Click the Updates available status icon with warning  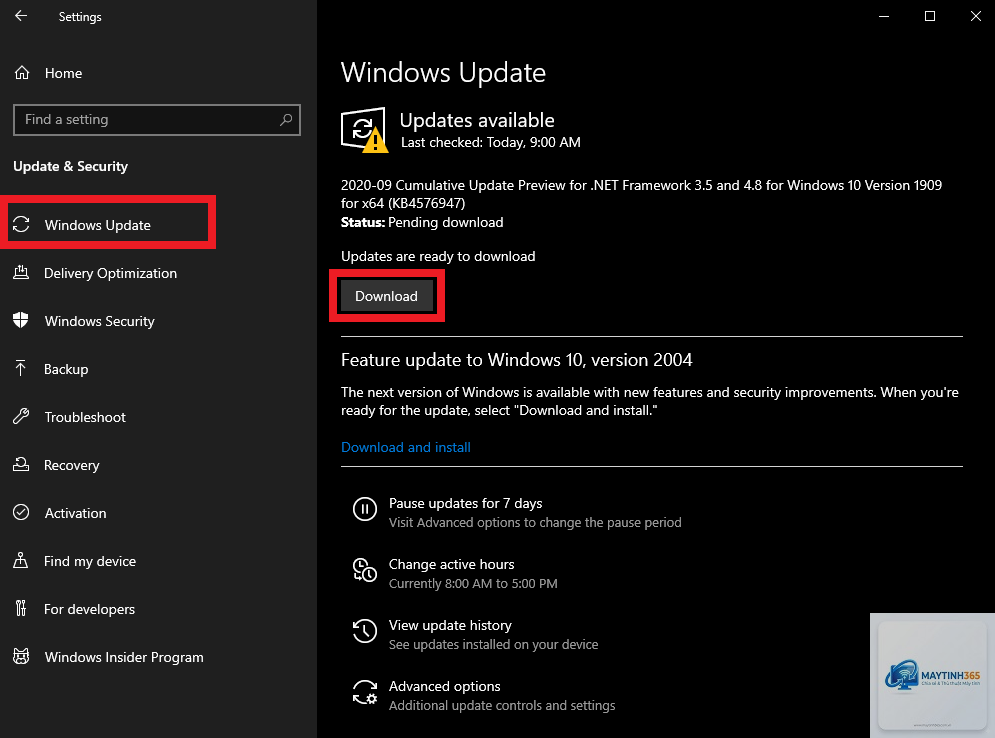click(364, 130)
